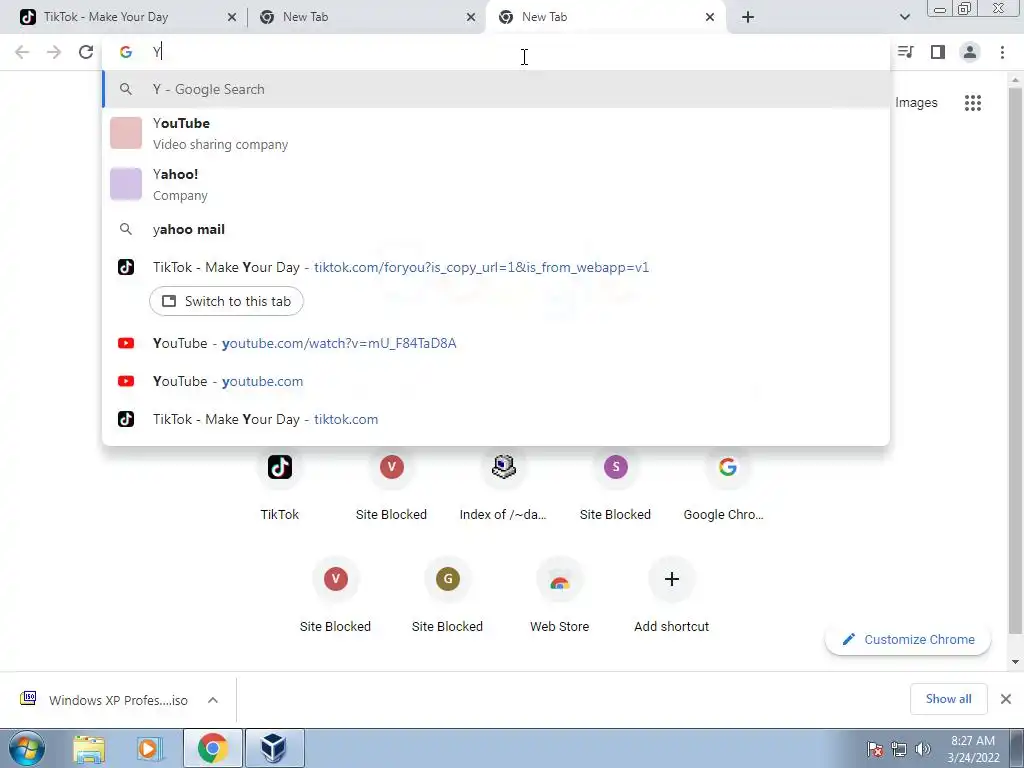The height and width of the screenshot is (768, 1024).
Task: Go forward with the forward arrow
Action: coord(54,52)
